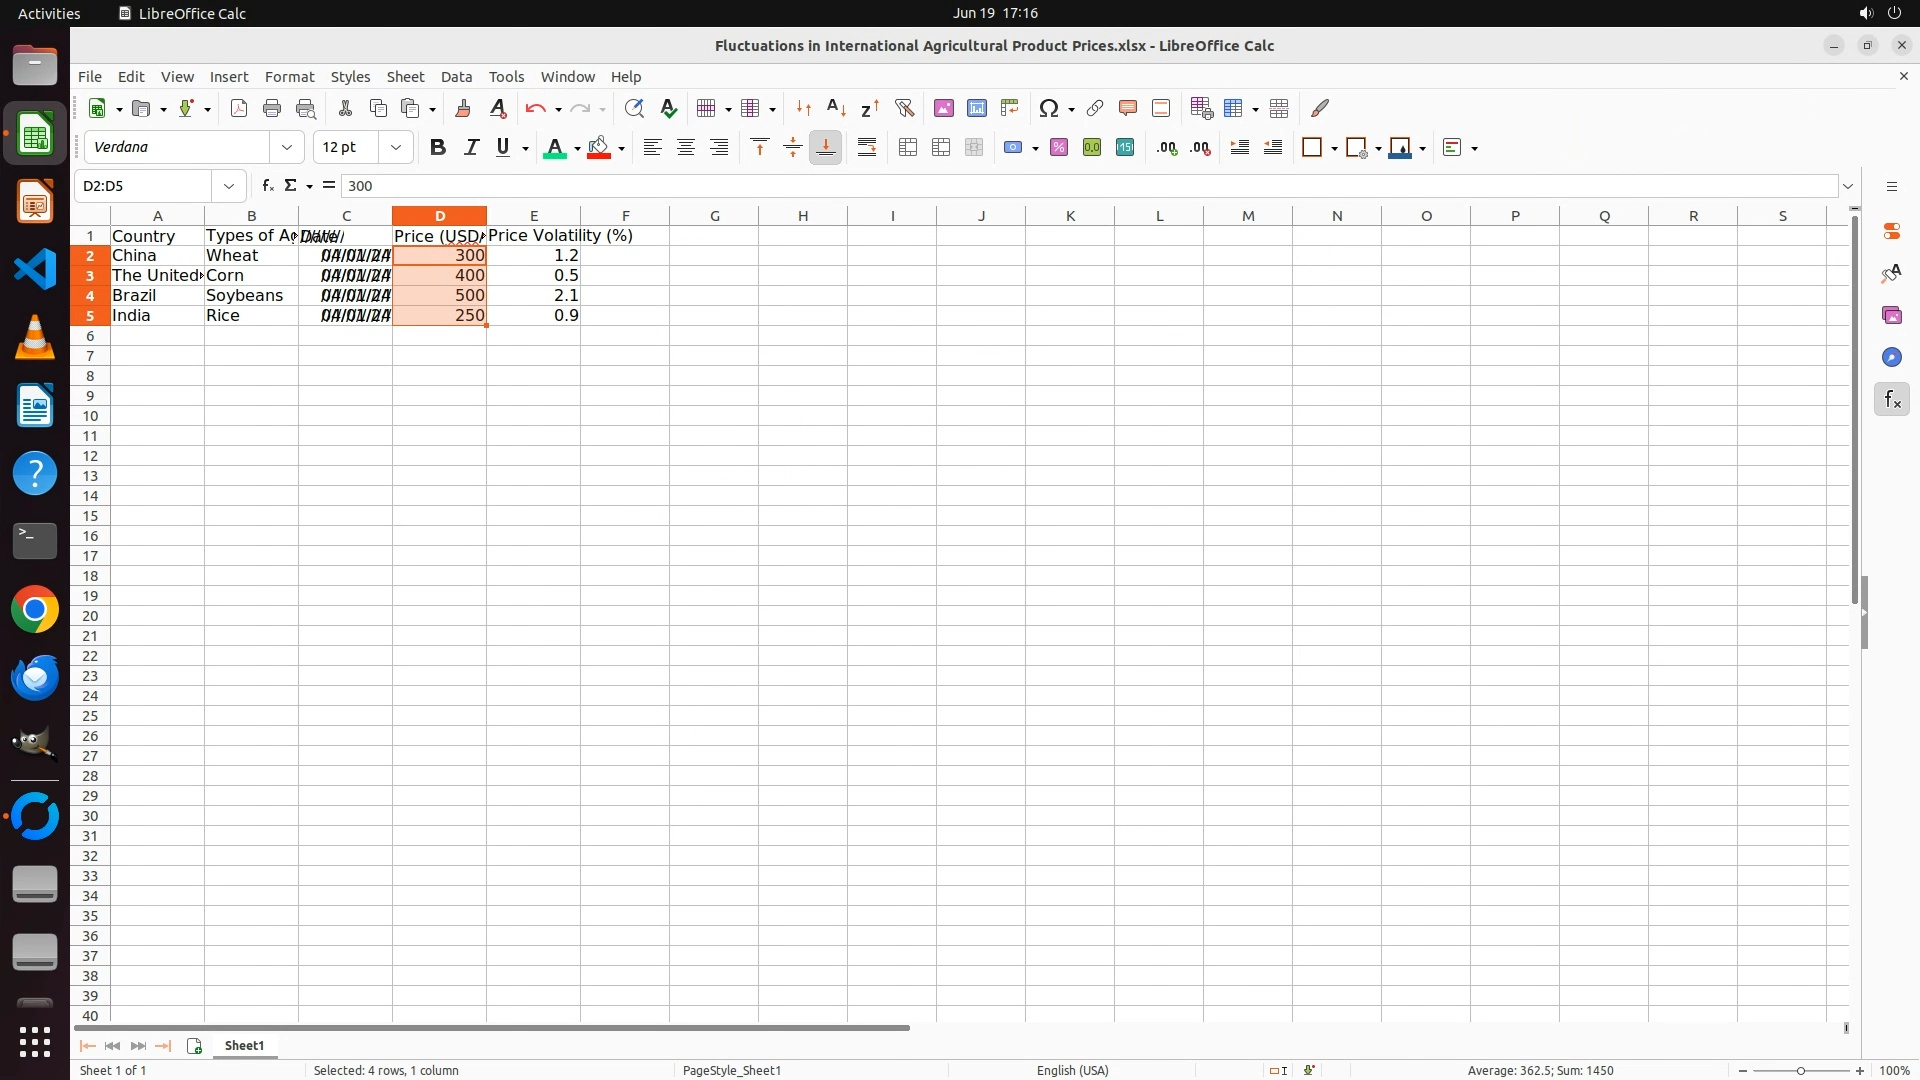Open the Data menu

coord(456,77)
